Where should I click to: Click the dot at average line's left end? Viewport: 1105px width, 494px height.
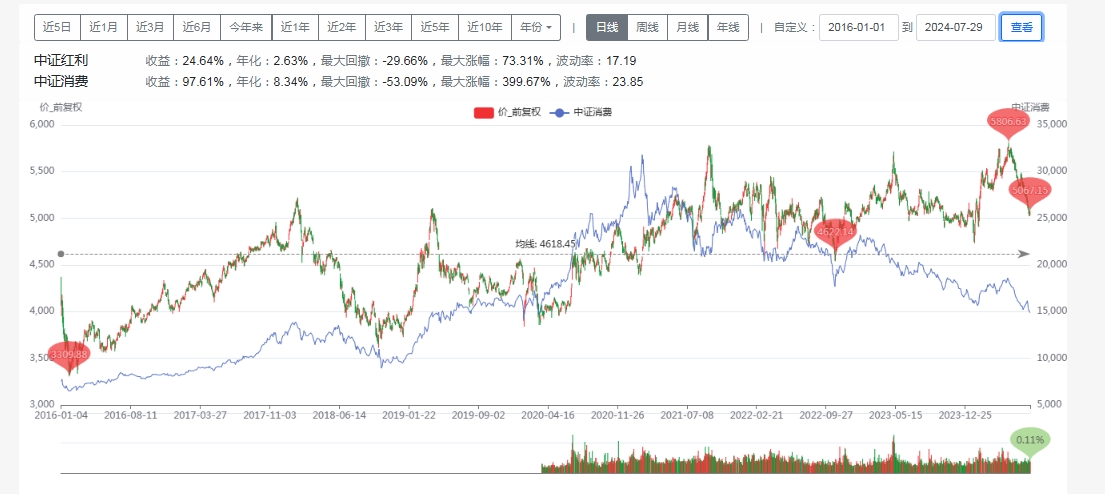tap(61, 254)
